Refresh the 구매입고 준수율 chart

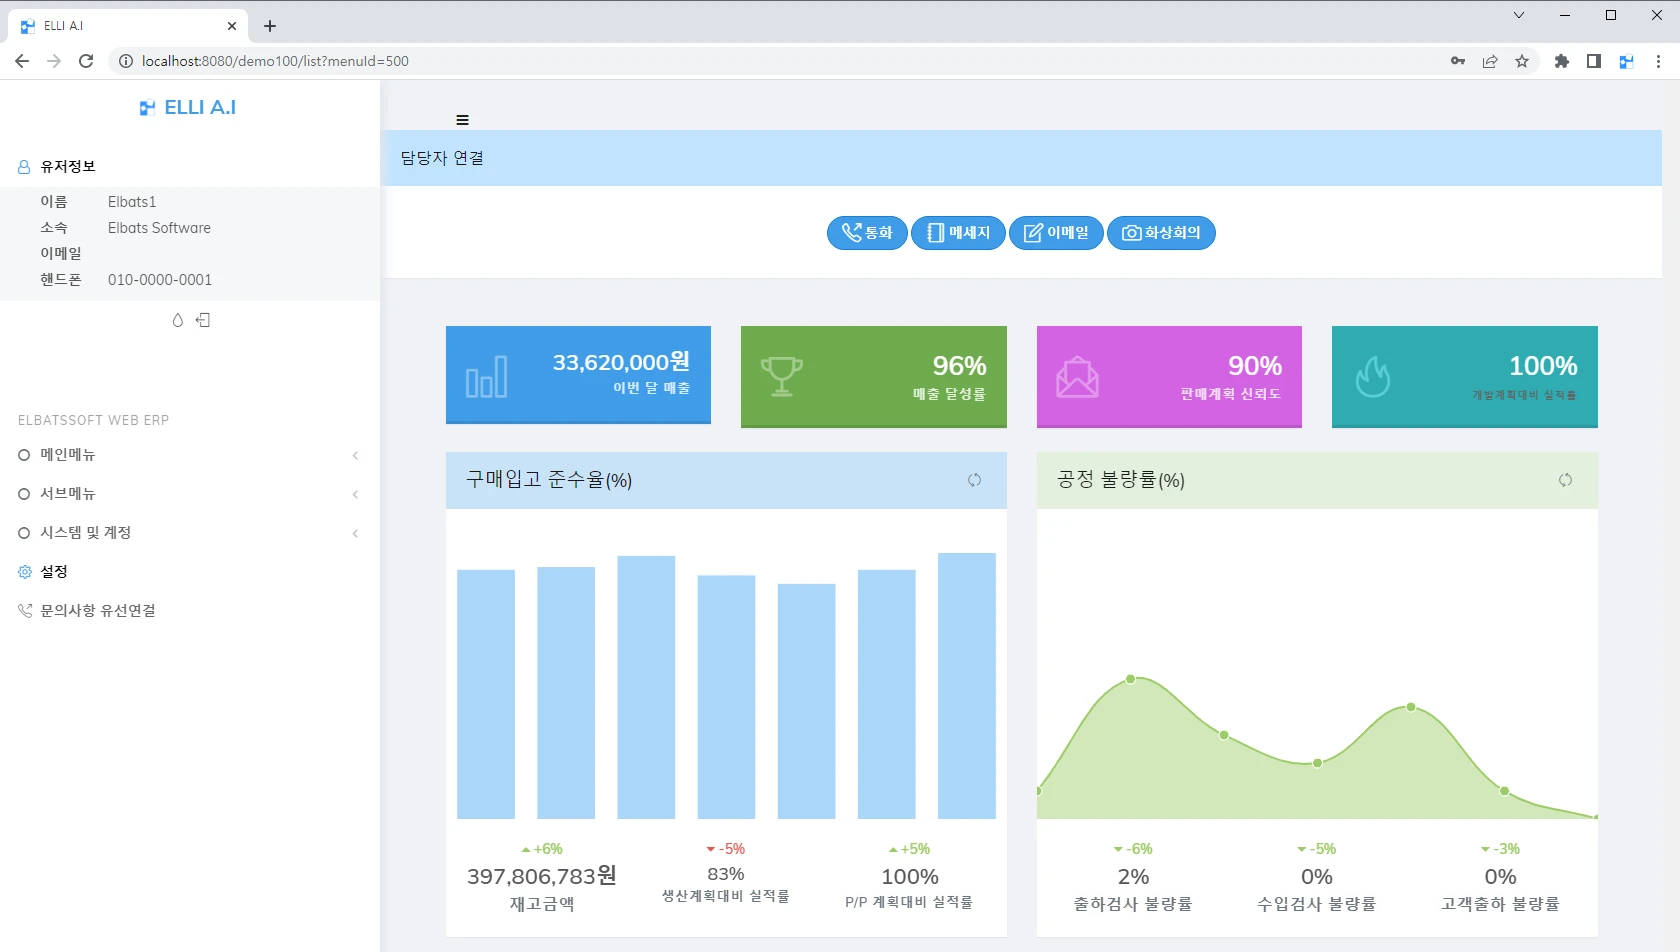tap(975, 480)
